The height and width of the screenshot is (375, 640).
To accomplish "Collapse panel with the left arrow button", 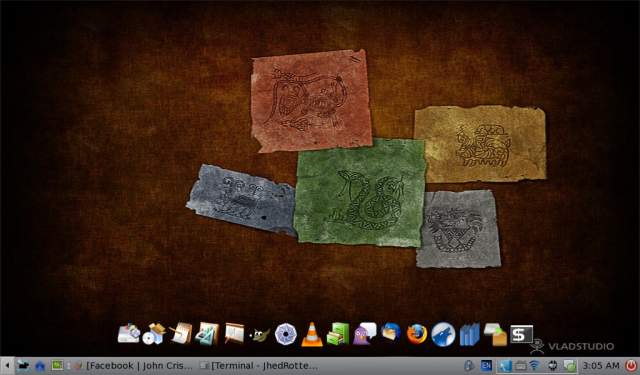I will [7, 366].
